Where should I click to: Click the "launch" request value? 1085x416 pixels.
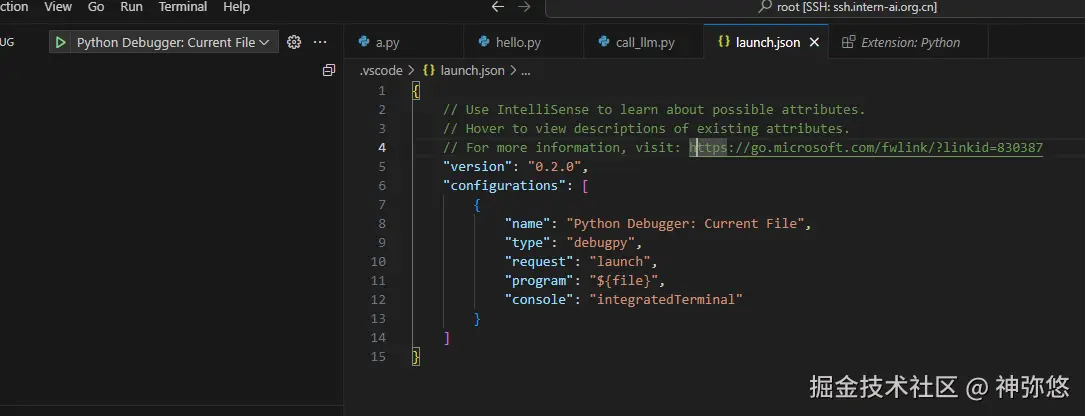pyautogui.click(x=621, y=262)
